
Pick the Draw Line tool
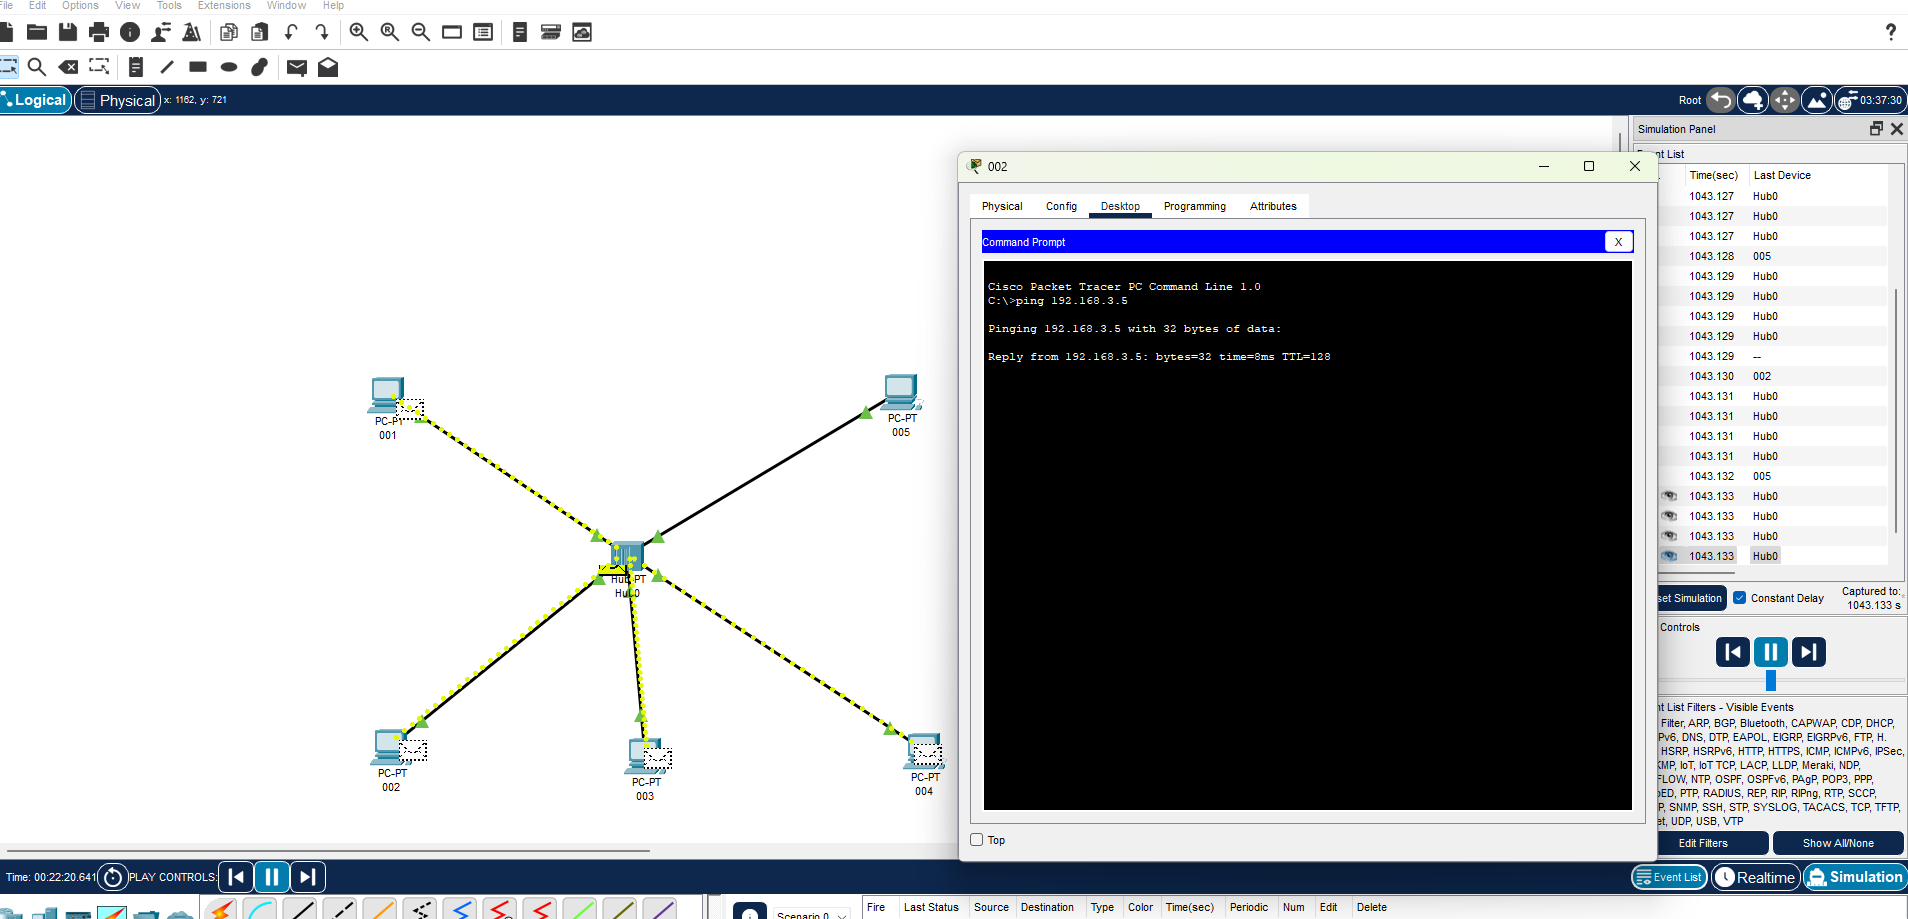coord(167,67)
